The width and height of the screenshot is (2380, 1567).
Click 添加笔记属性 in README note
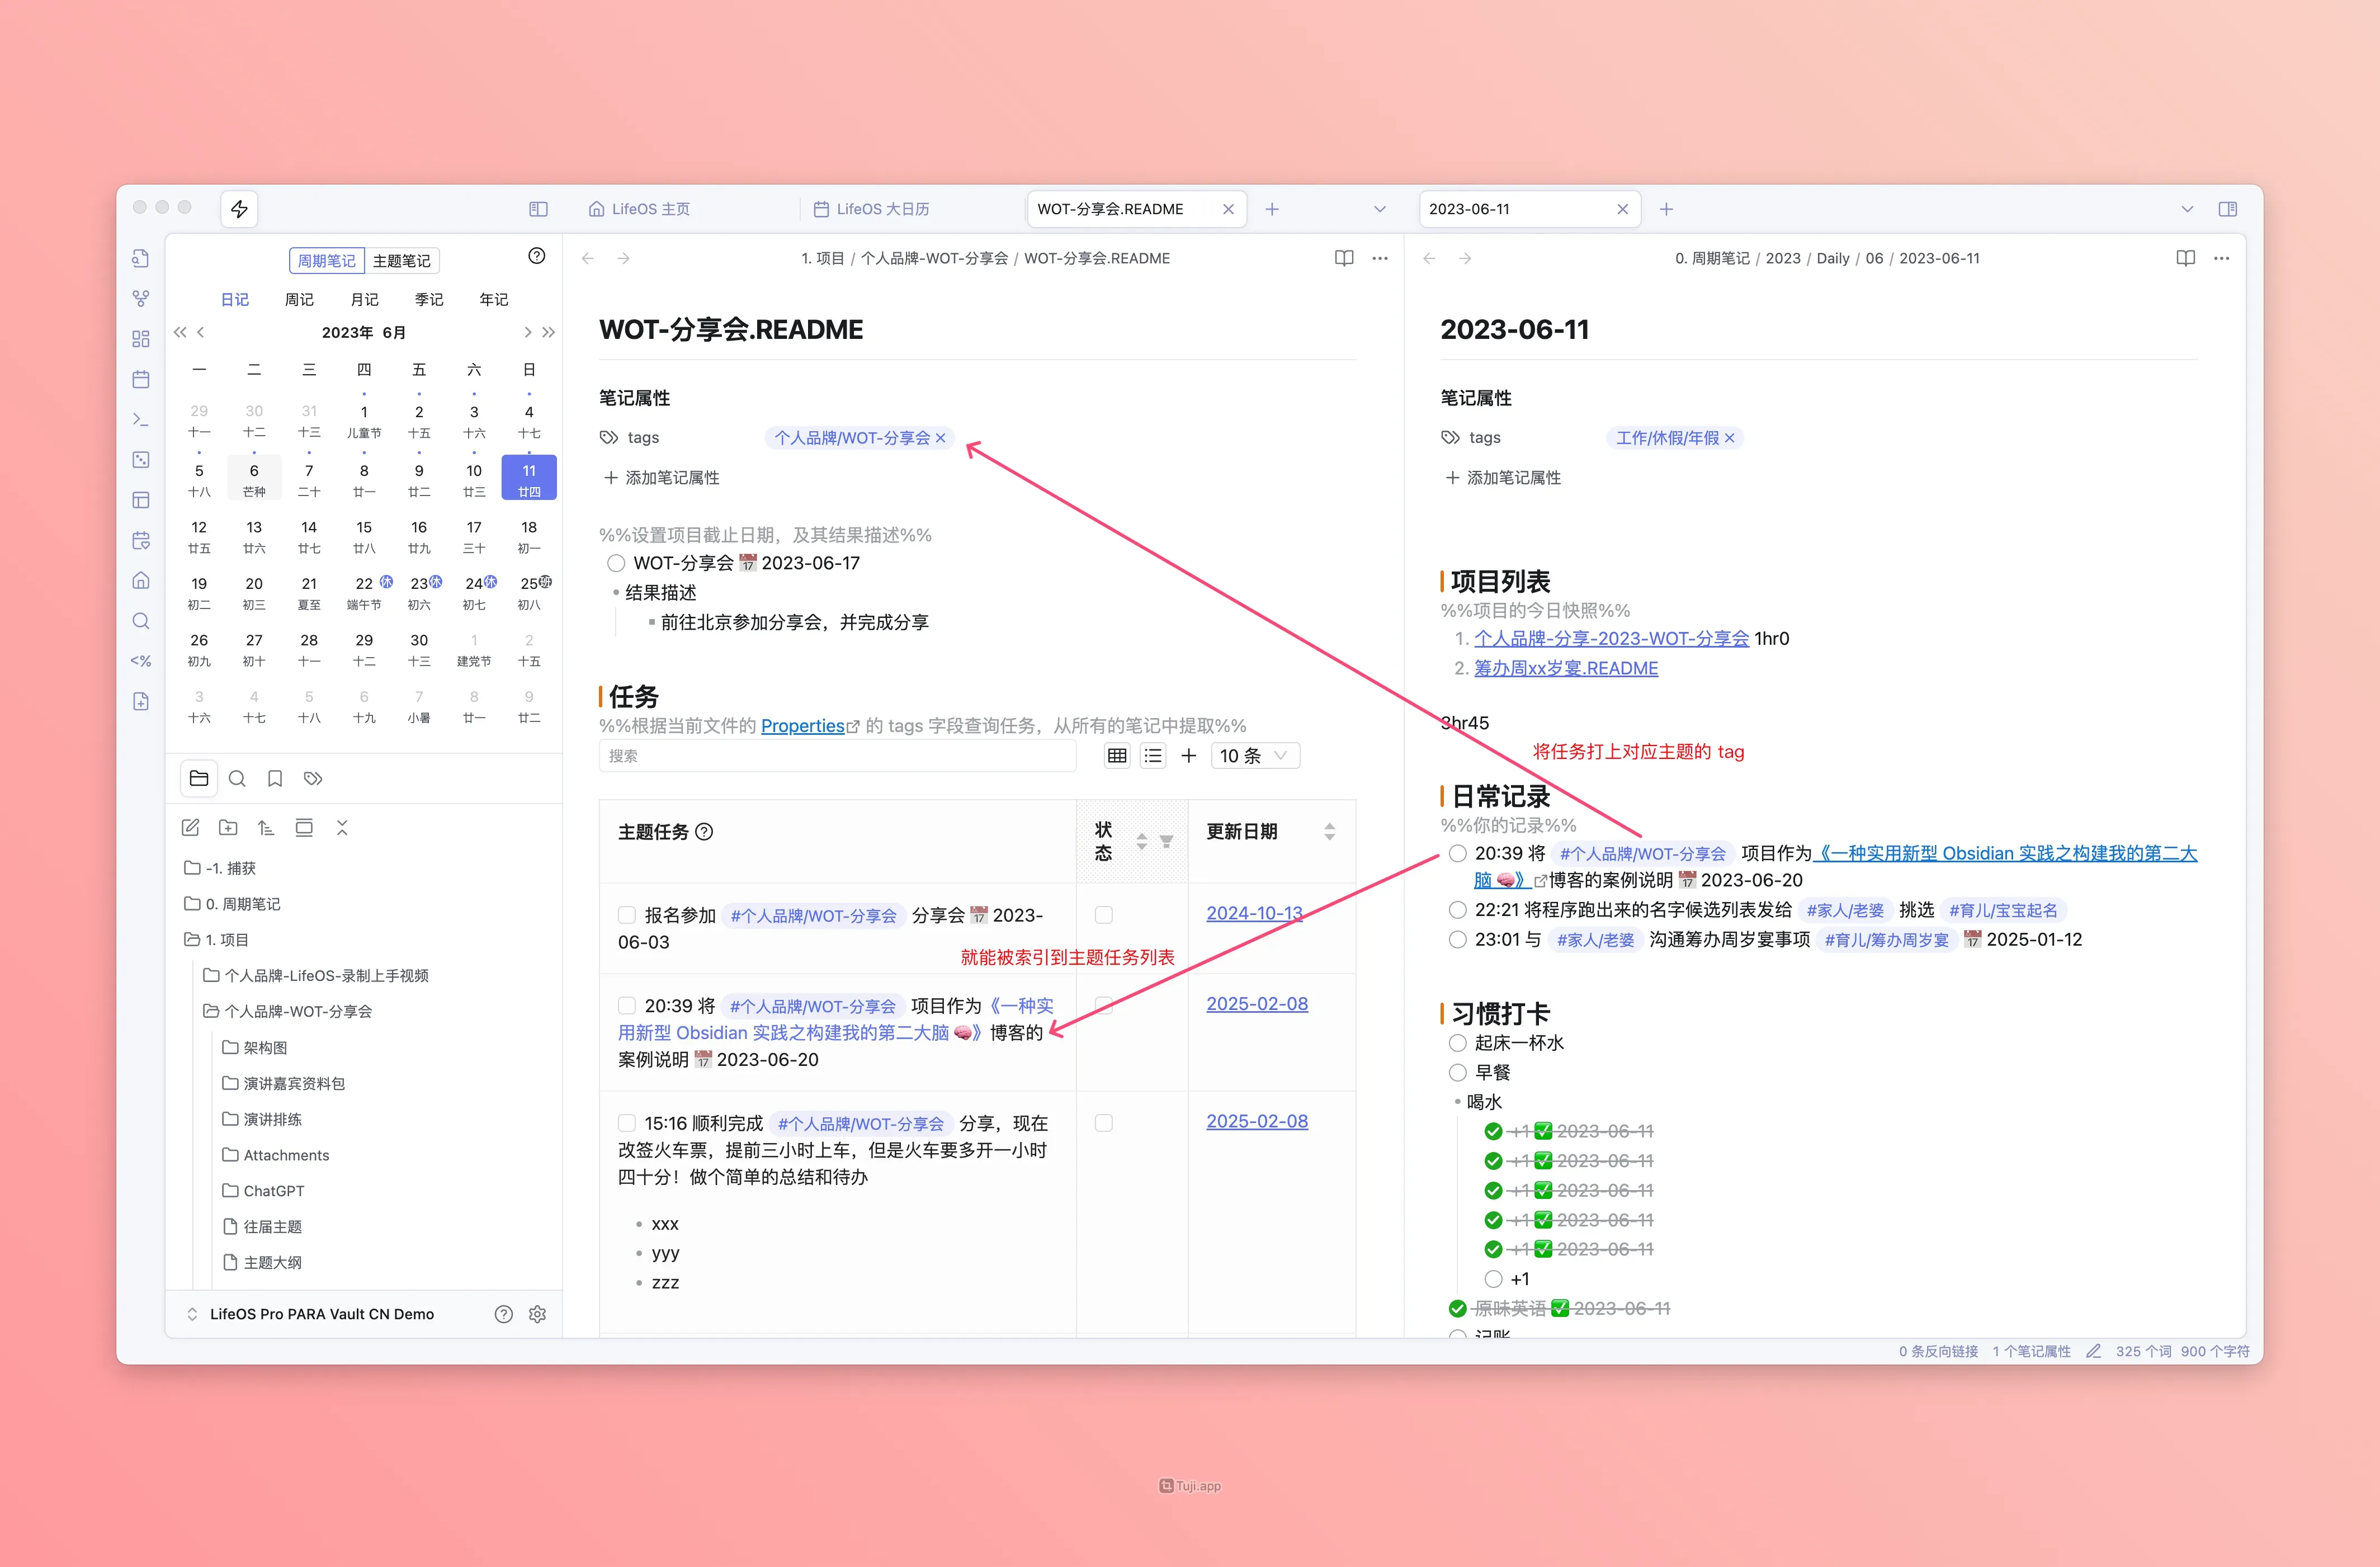point(662,478)
